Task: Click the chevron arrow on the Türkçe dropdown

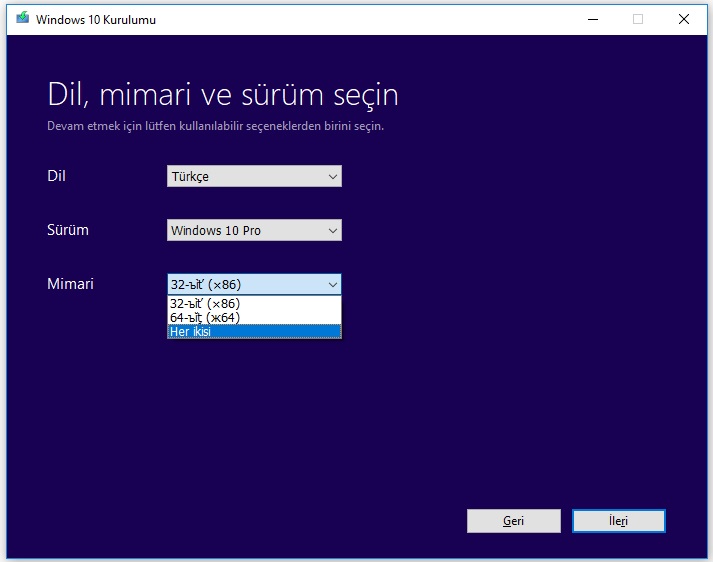Action: click(x=333, y=177)
